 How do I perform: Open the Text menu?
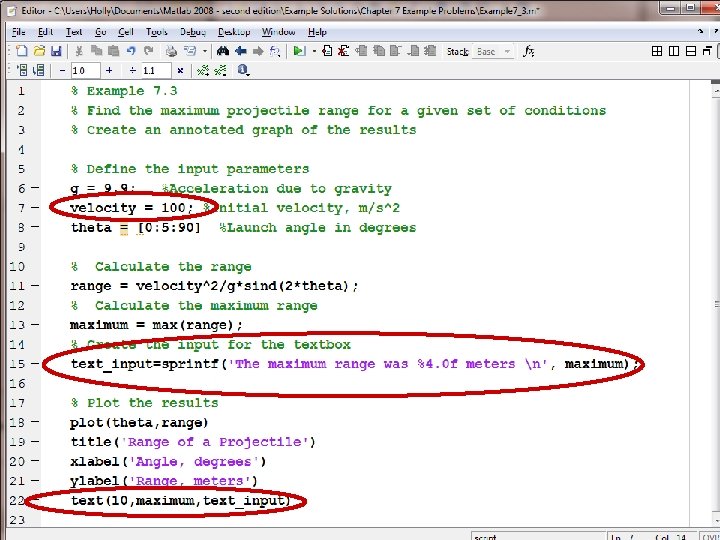[x=74, y=32]
